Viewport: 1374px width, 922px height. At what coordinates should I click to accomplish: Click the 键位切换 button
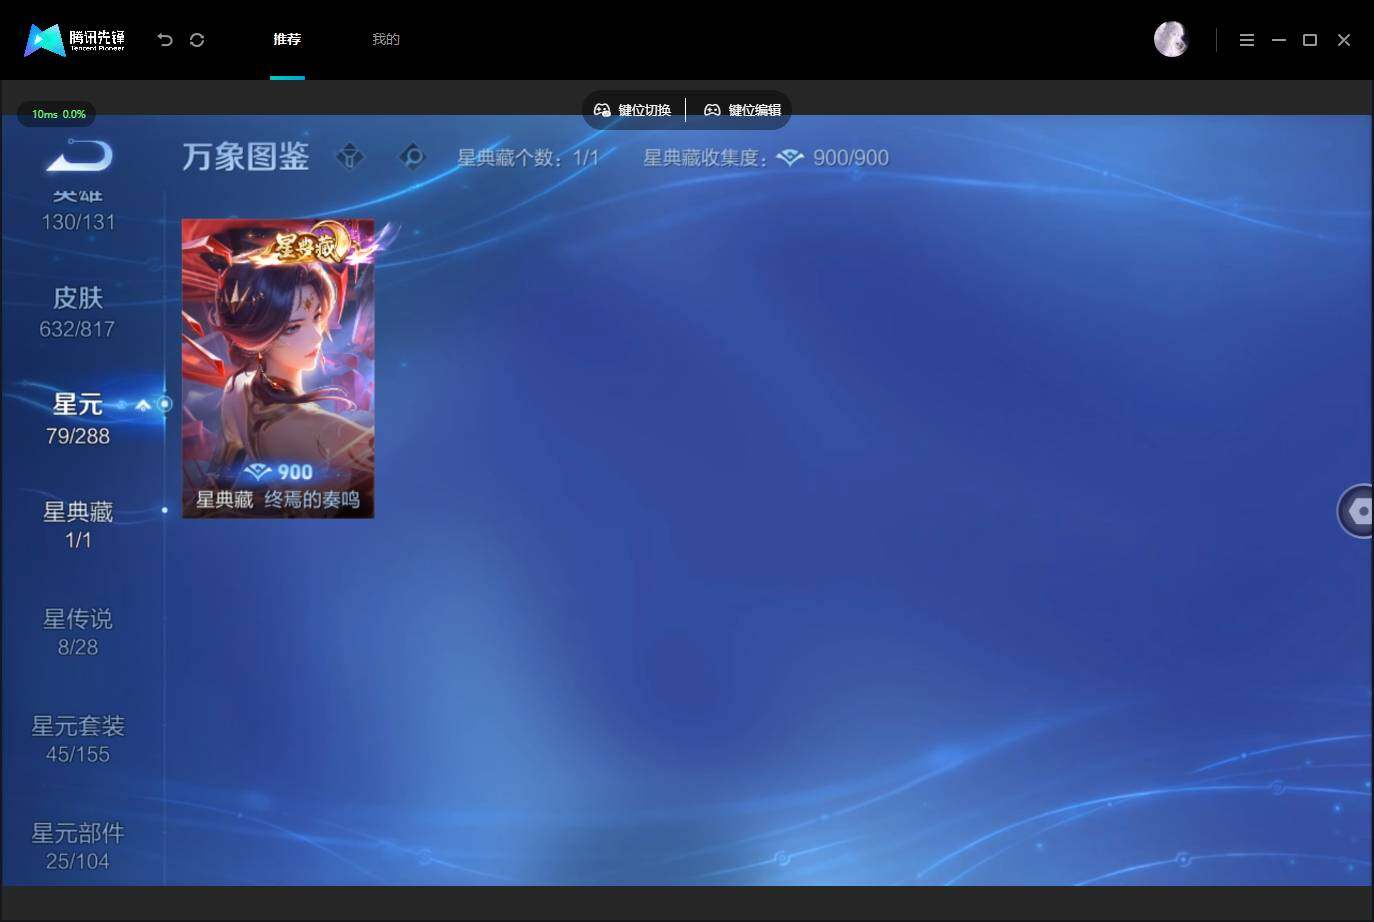633,110
